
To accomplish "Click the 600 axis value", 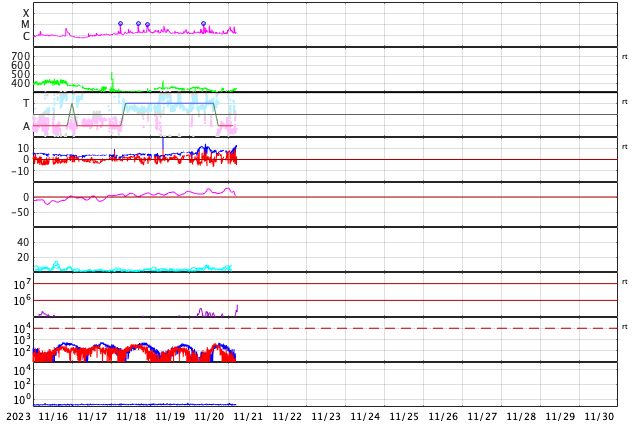I will 21,65.
